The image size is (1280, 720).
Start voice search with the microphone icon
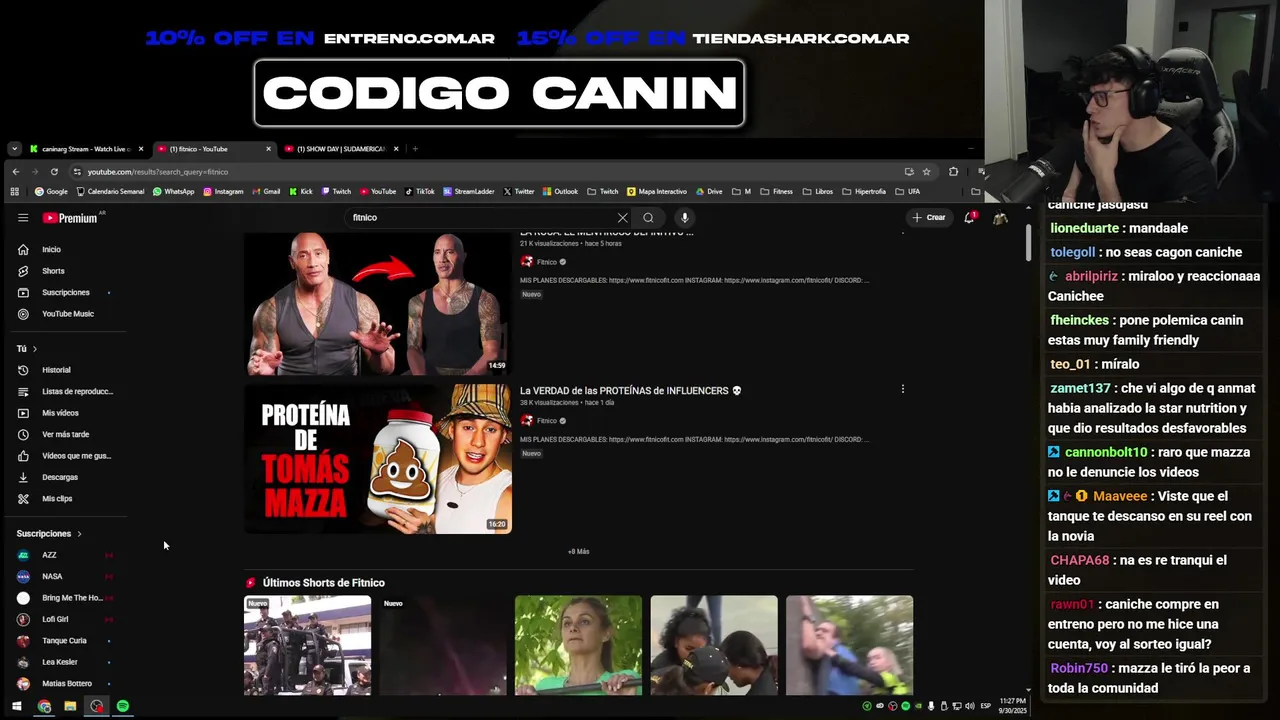685,217
